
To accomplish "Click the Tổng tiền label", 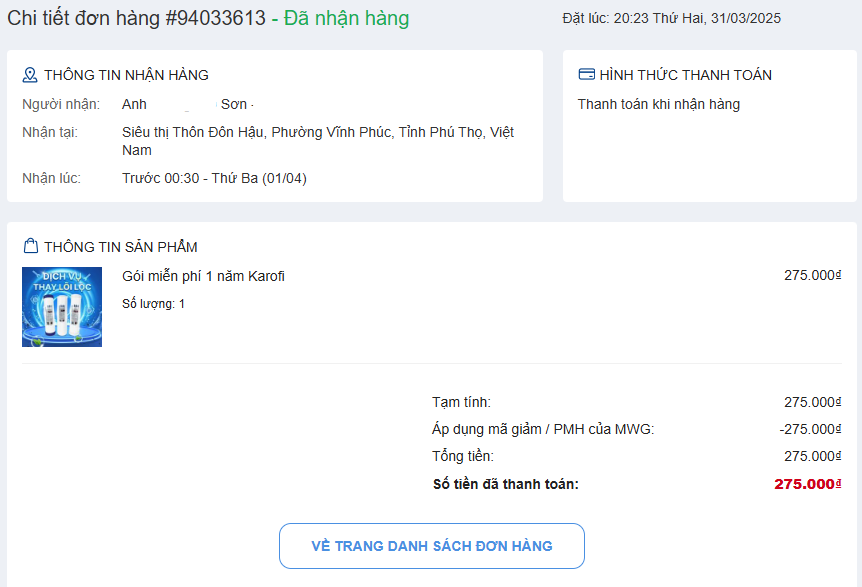I will tap(463, 456).
